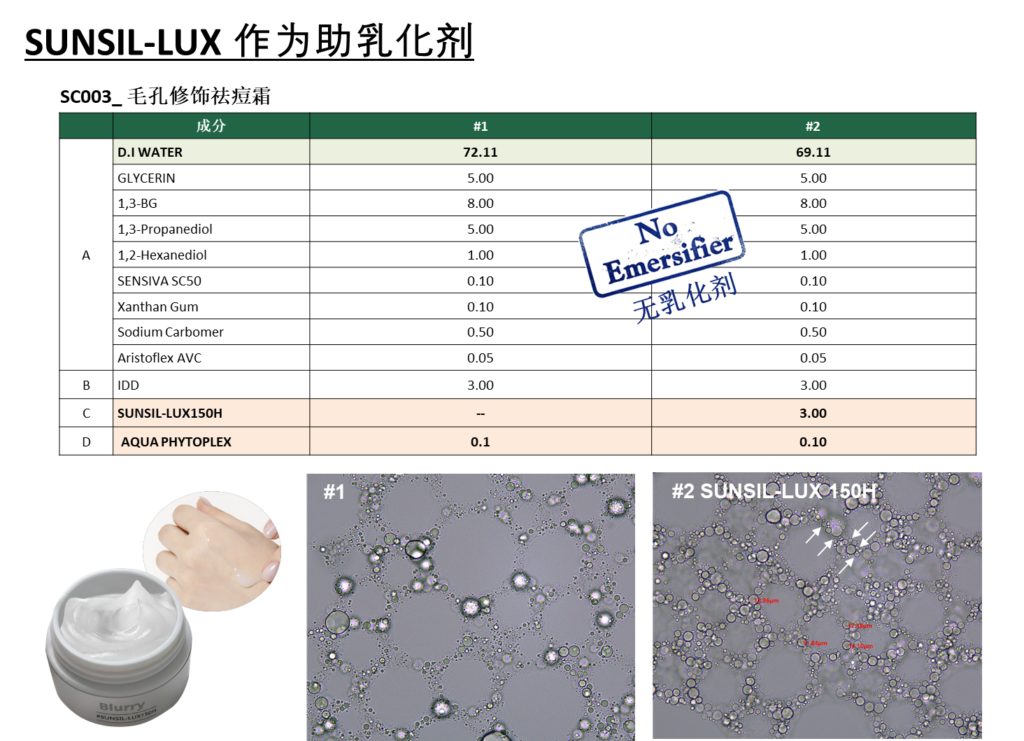Open the #1 microscope image
Screen dimensions: 1024x741
470,606
